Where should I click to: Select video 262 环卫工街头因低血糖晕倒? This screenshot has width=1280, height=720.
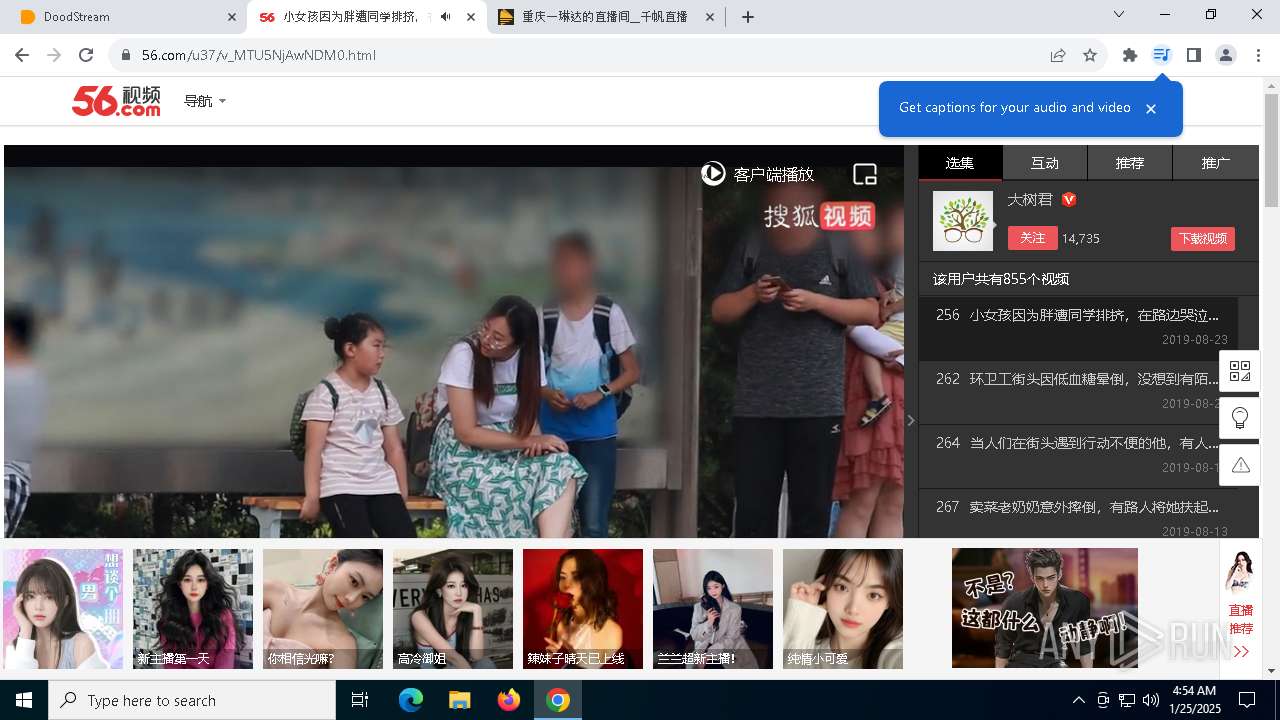1078,392
